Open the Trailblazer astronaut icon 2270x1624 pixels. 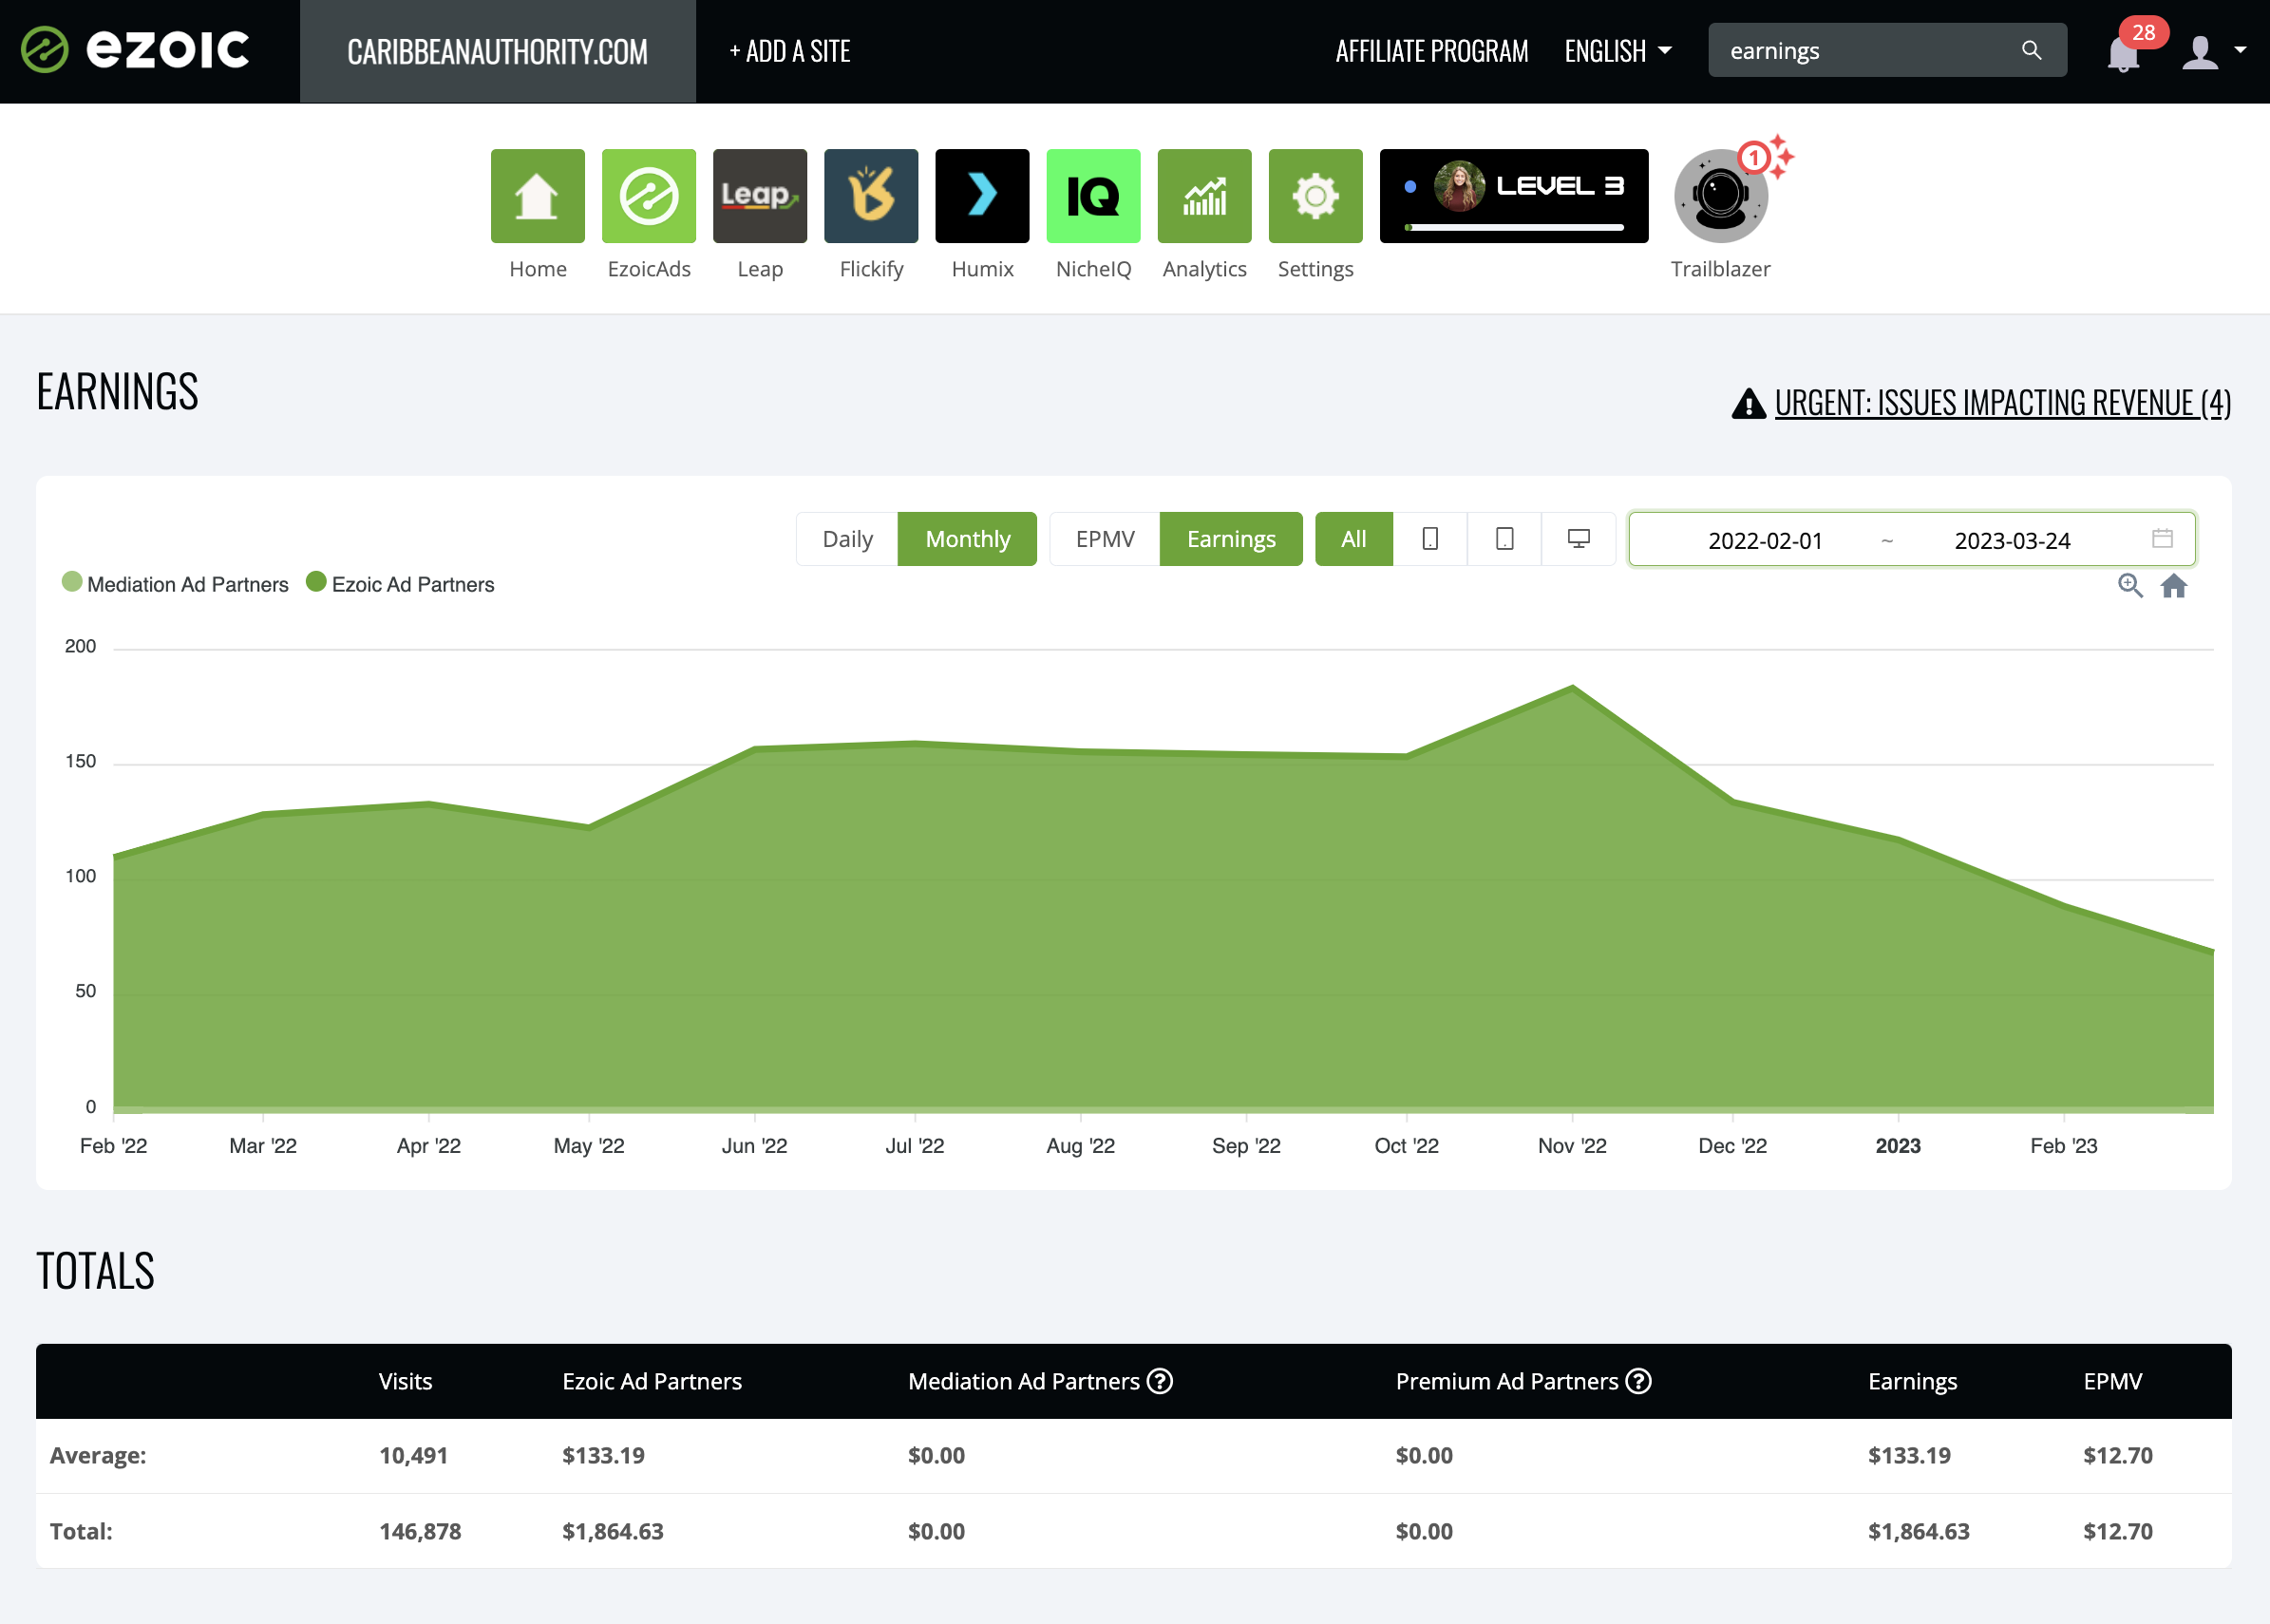tap(1721, 196)
